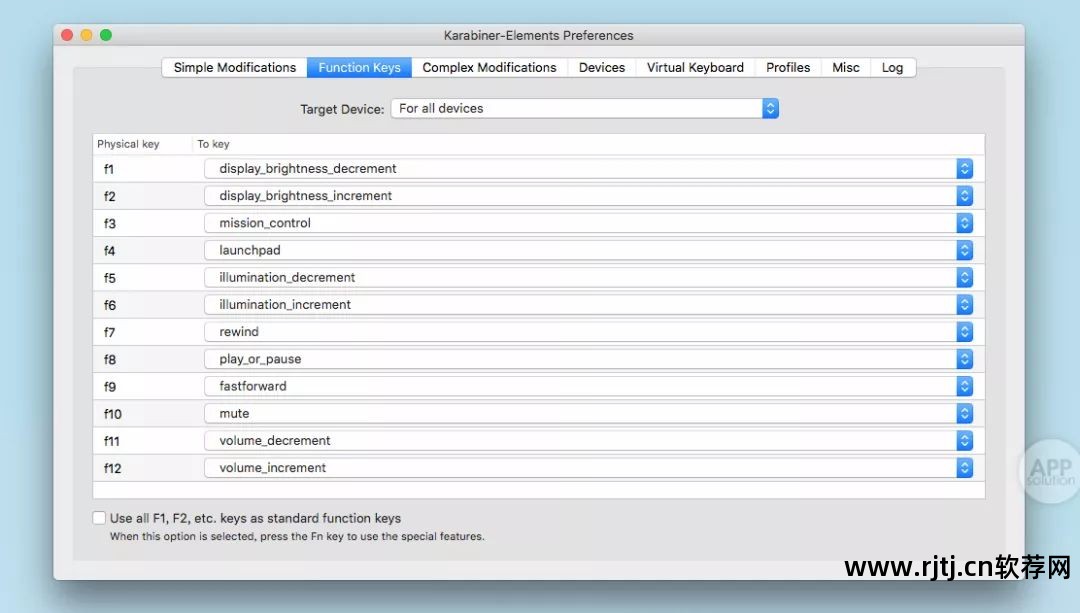This screenshot has height=613, width=1080.
Task: Select the f12 physical key label
Action: coord(112,468)
